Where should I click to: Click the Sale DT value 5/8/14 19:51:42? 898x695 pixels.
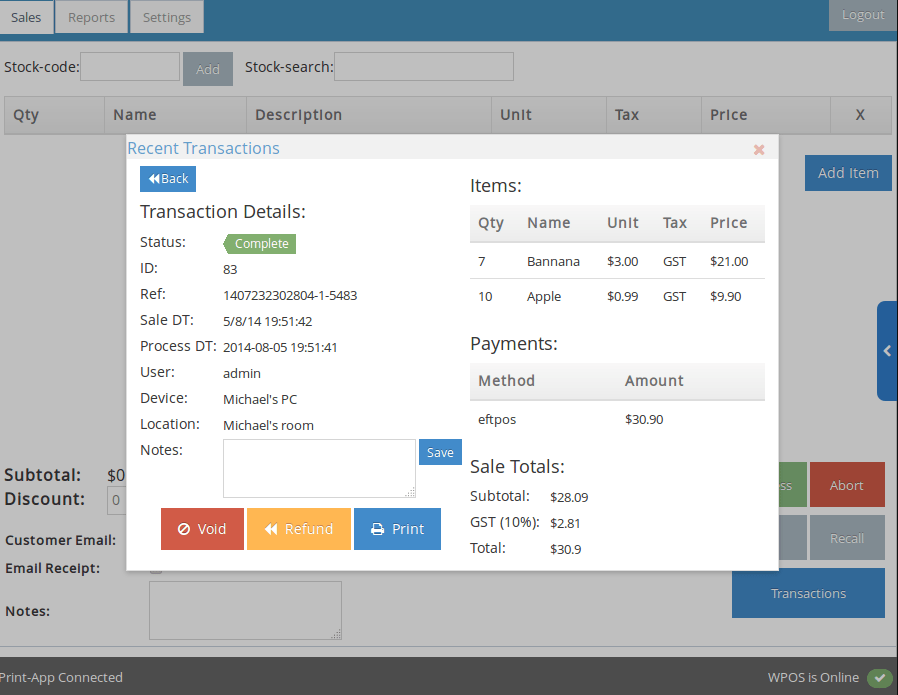(x=267, y=322)
